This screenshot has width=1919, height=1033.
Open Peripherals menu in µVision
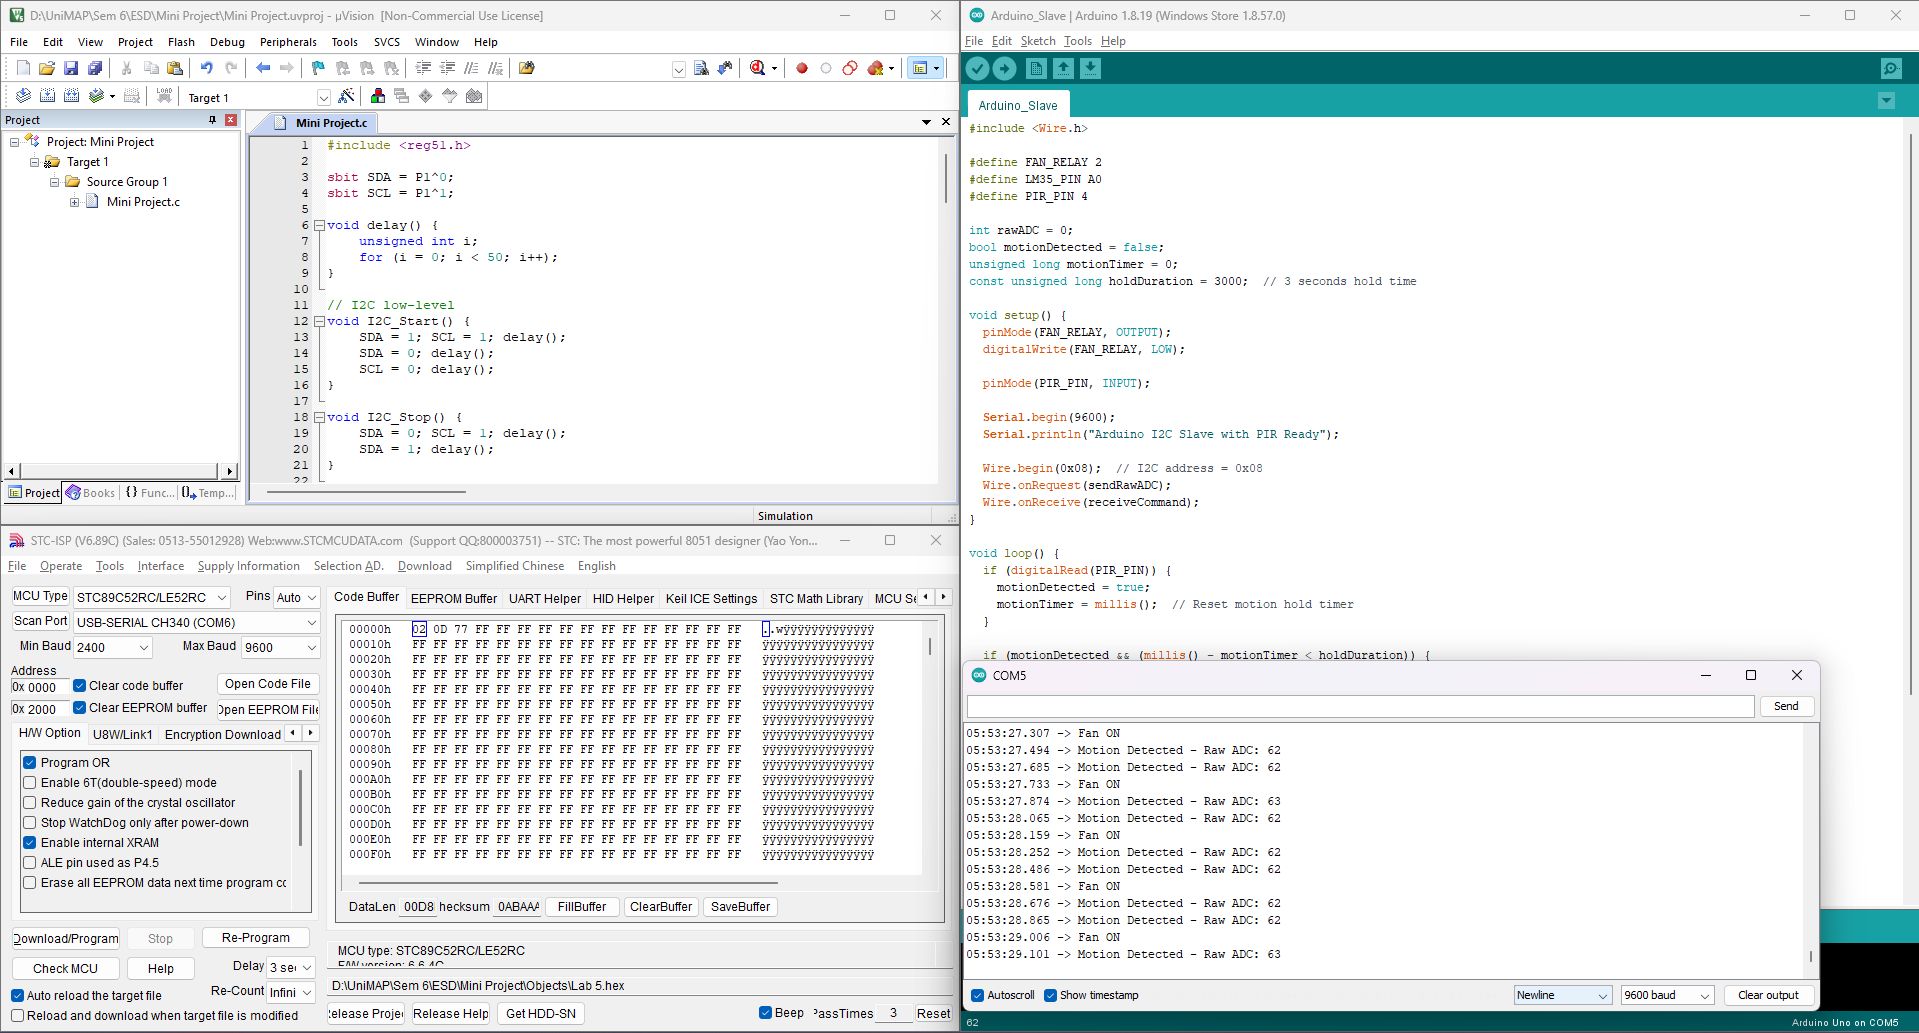click(x=288, y=42)
